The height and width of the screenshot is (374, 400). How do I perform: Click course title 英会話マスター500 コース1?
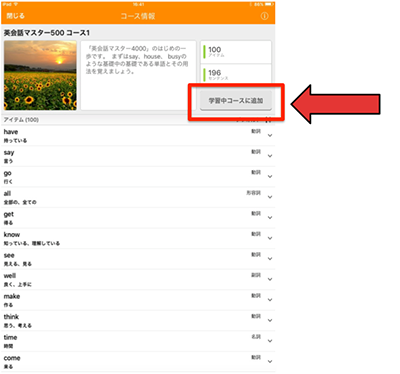(x=47, y=33)
